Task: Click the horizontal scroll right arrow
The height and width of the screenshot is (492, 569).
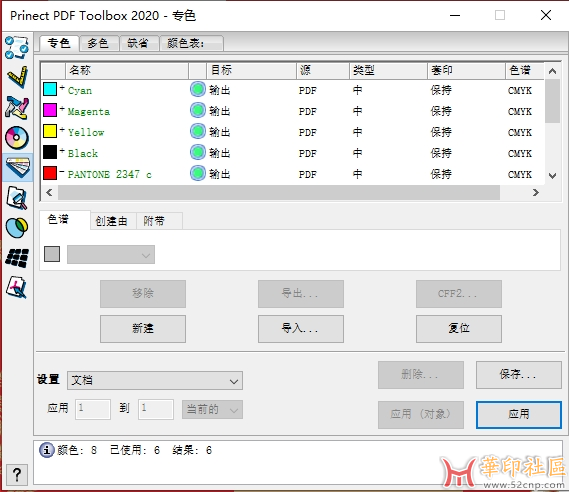Action: 536,192
